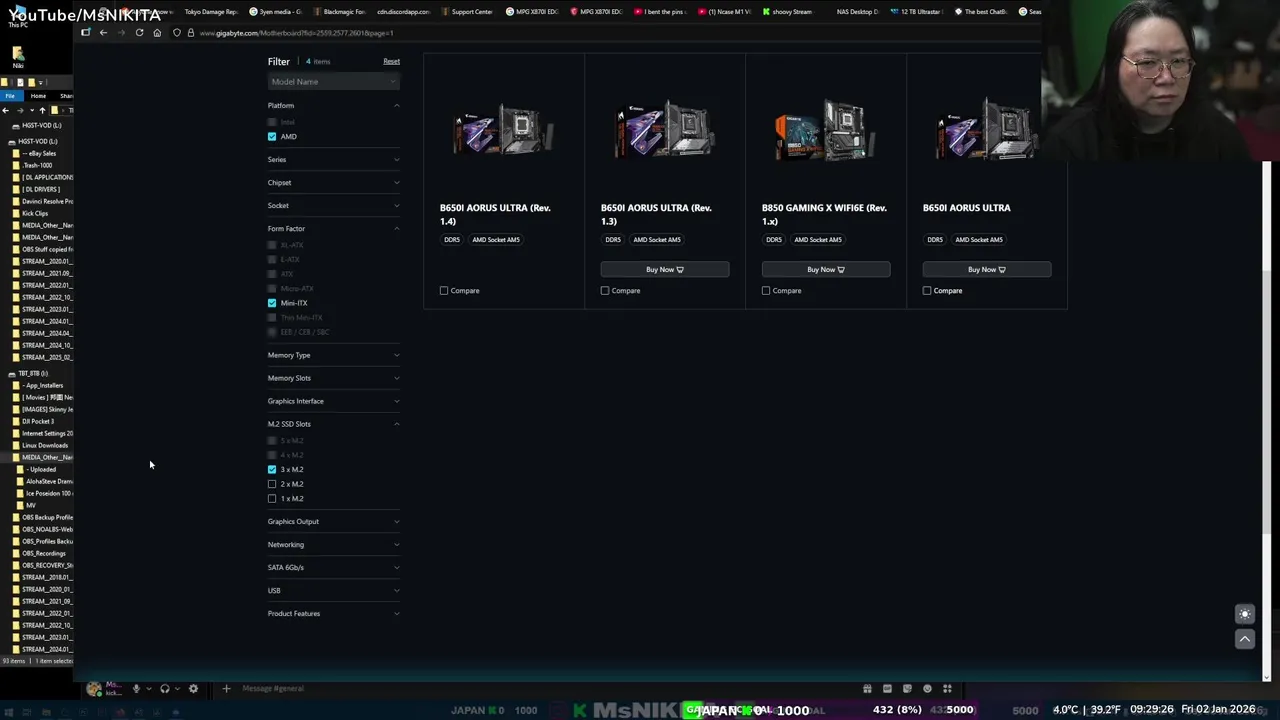Check the 2 x M.2 checkbox
The width and height of the screenshot is (1280, 720).
point(272,484)
